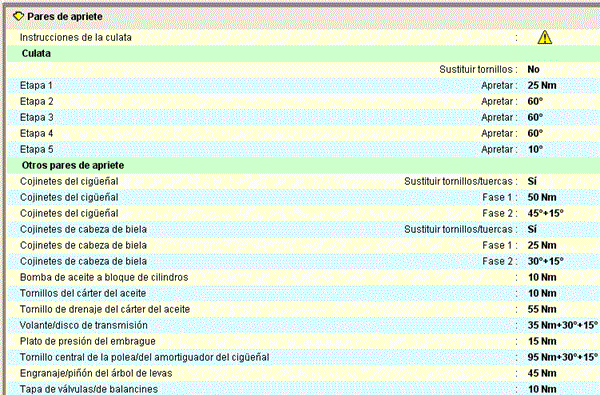Select the Otros pares de apriete header
This screenshot has height=395, width=600.
click(x=303, y=165)
